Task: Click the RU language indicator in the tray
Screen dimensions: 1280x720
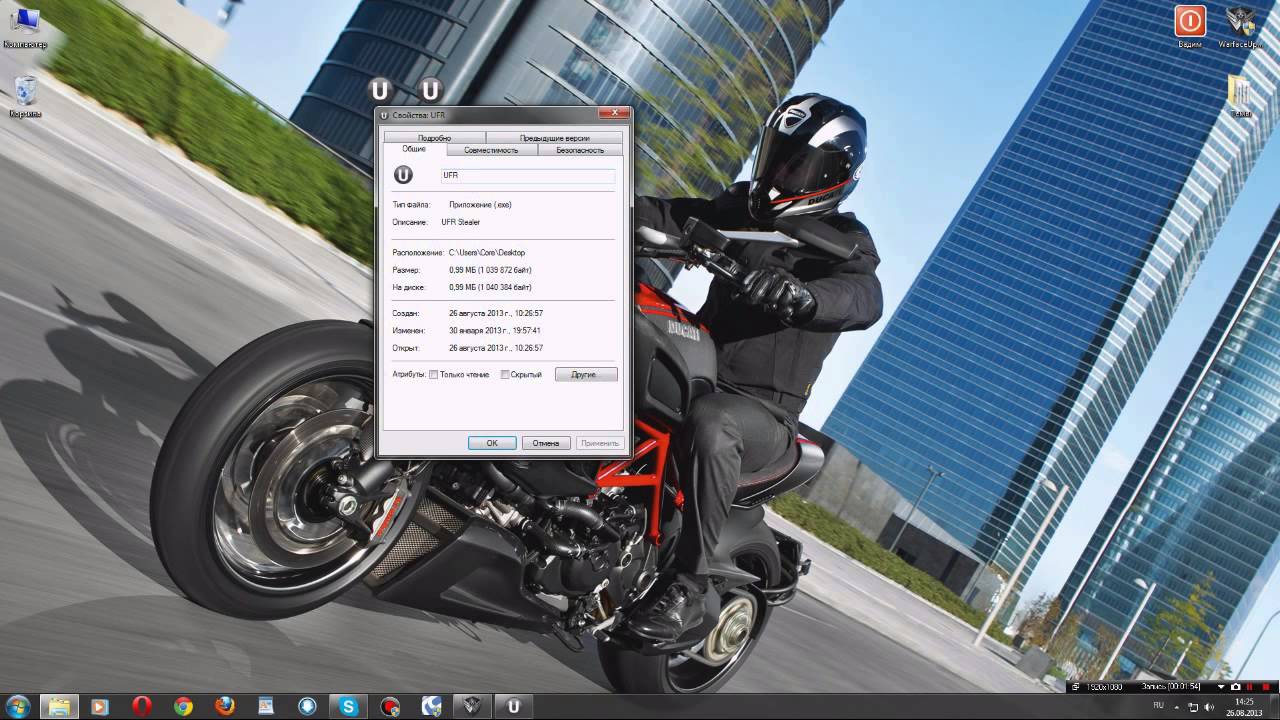Action: point(1158,706)
